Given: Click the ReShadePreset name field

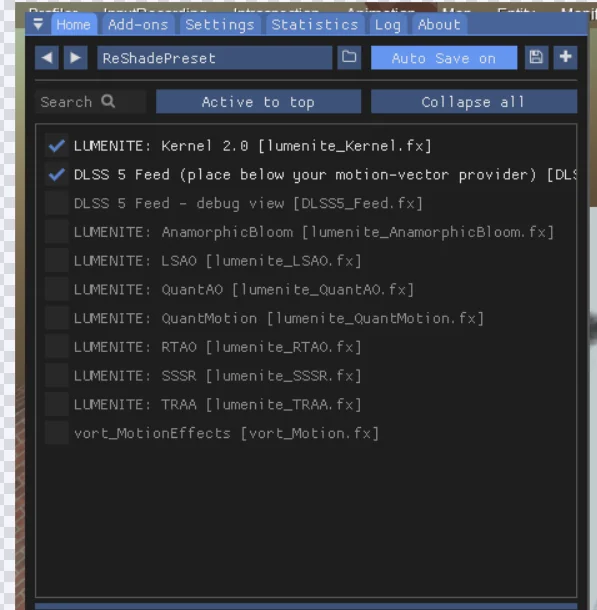Looking at the screenshot, I should pyautogui.click(x=215, y=58).
